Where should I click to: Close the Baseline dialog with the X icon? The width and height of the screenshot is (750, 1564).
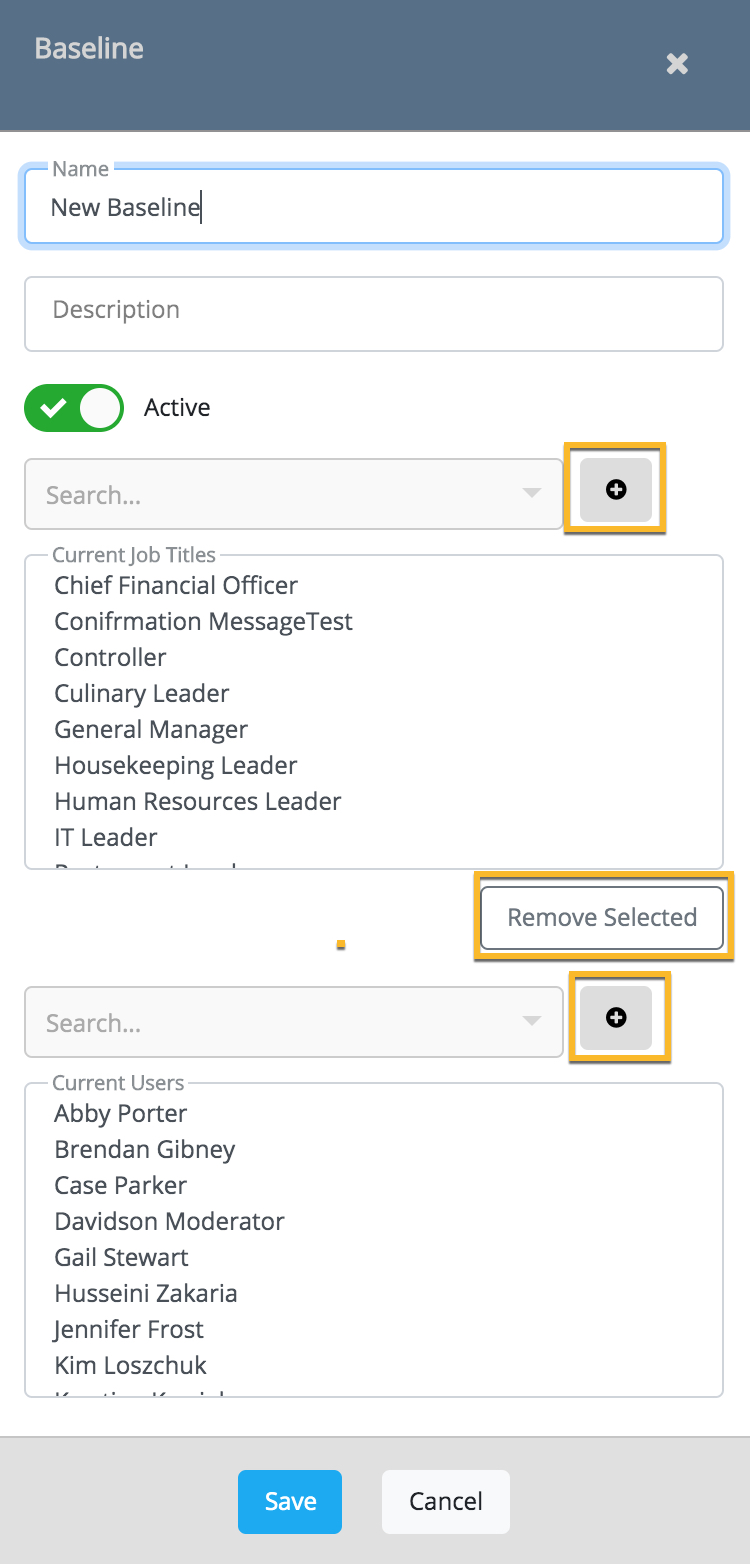tap(677, 64)
